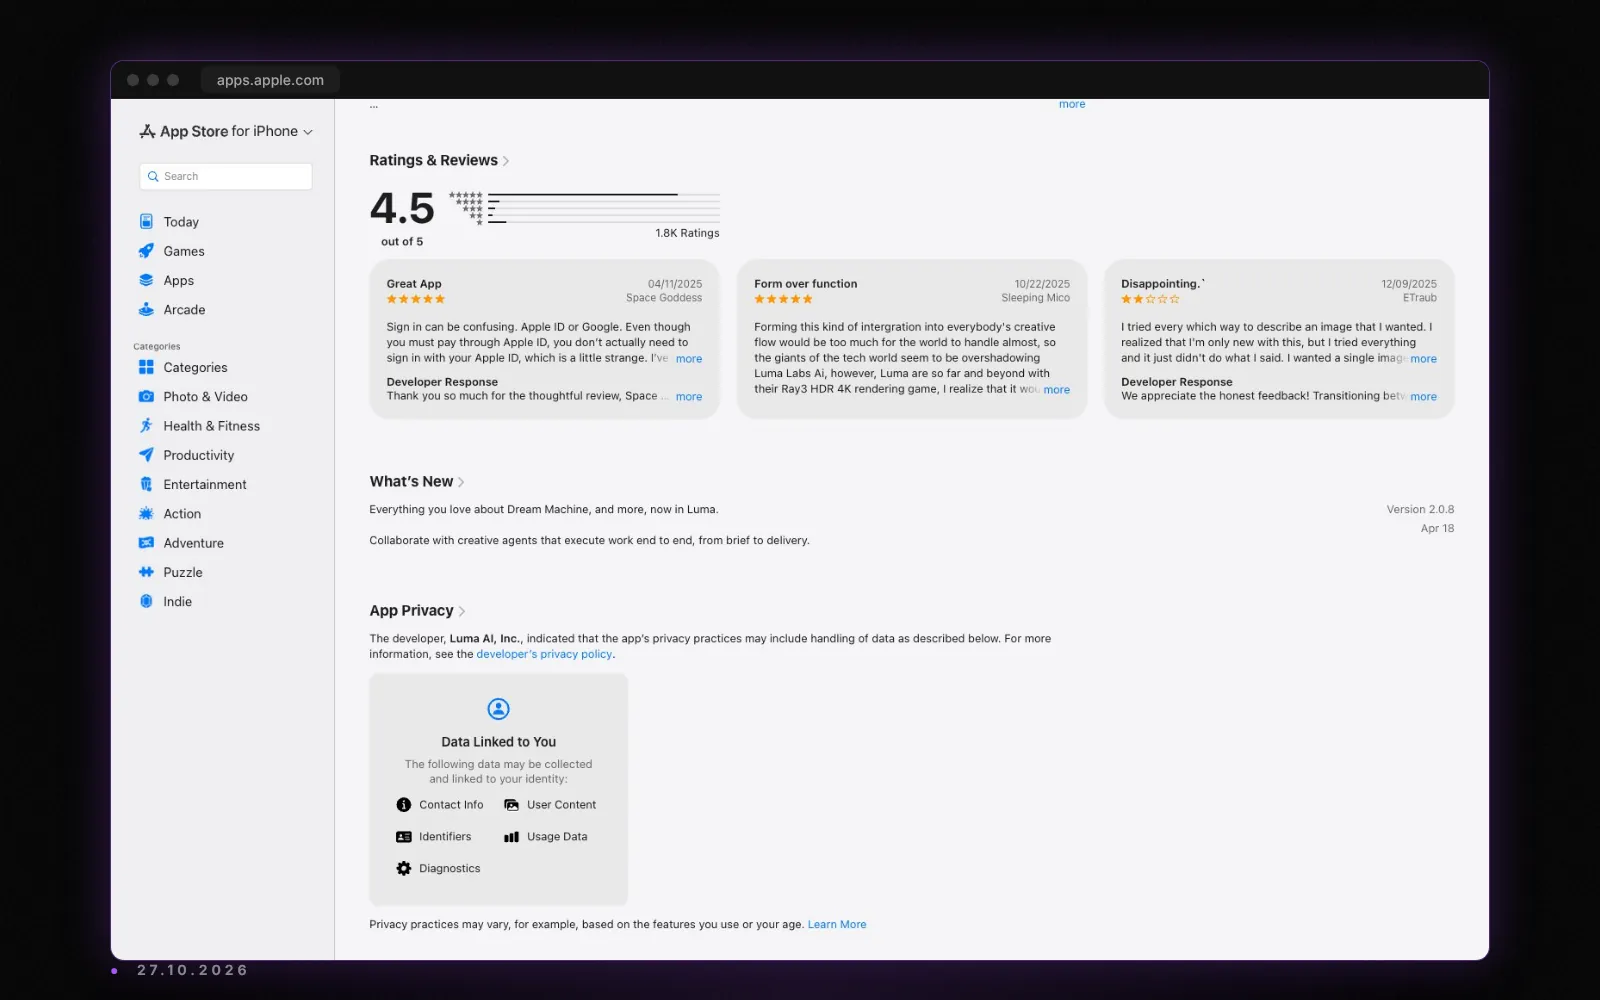The height and width of the screenshot is (1000, 1600).
Task: Click the Categories grid icon
Action: (x=146, y=367)
